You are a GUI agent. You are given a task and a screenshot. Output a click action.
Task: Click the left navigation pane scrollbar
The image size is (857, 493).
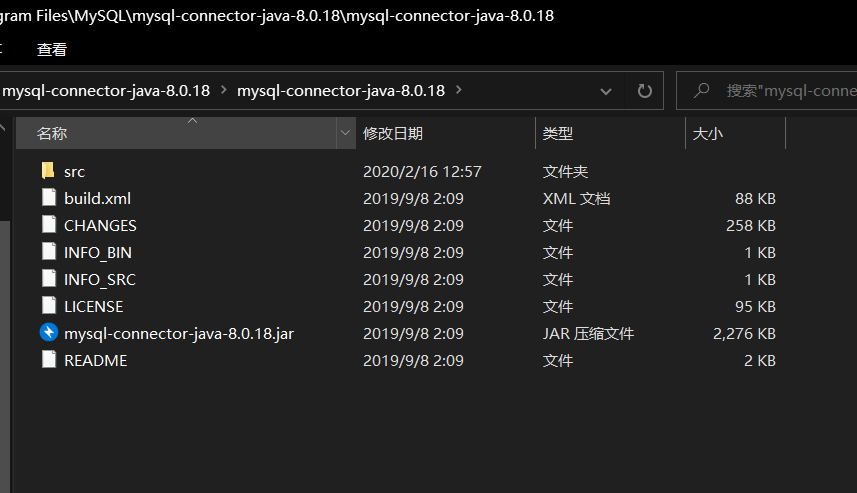point(5,355)
